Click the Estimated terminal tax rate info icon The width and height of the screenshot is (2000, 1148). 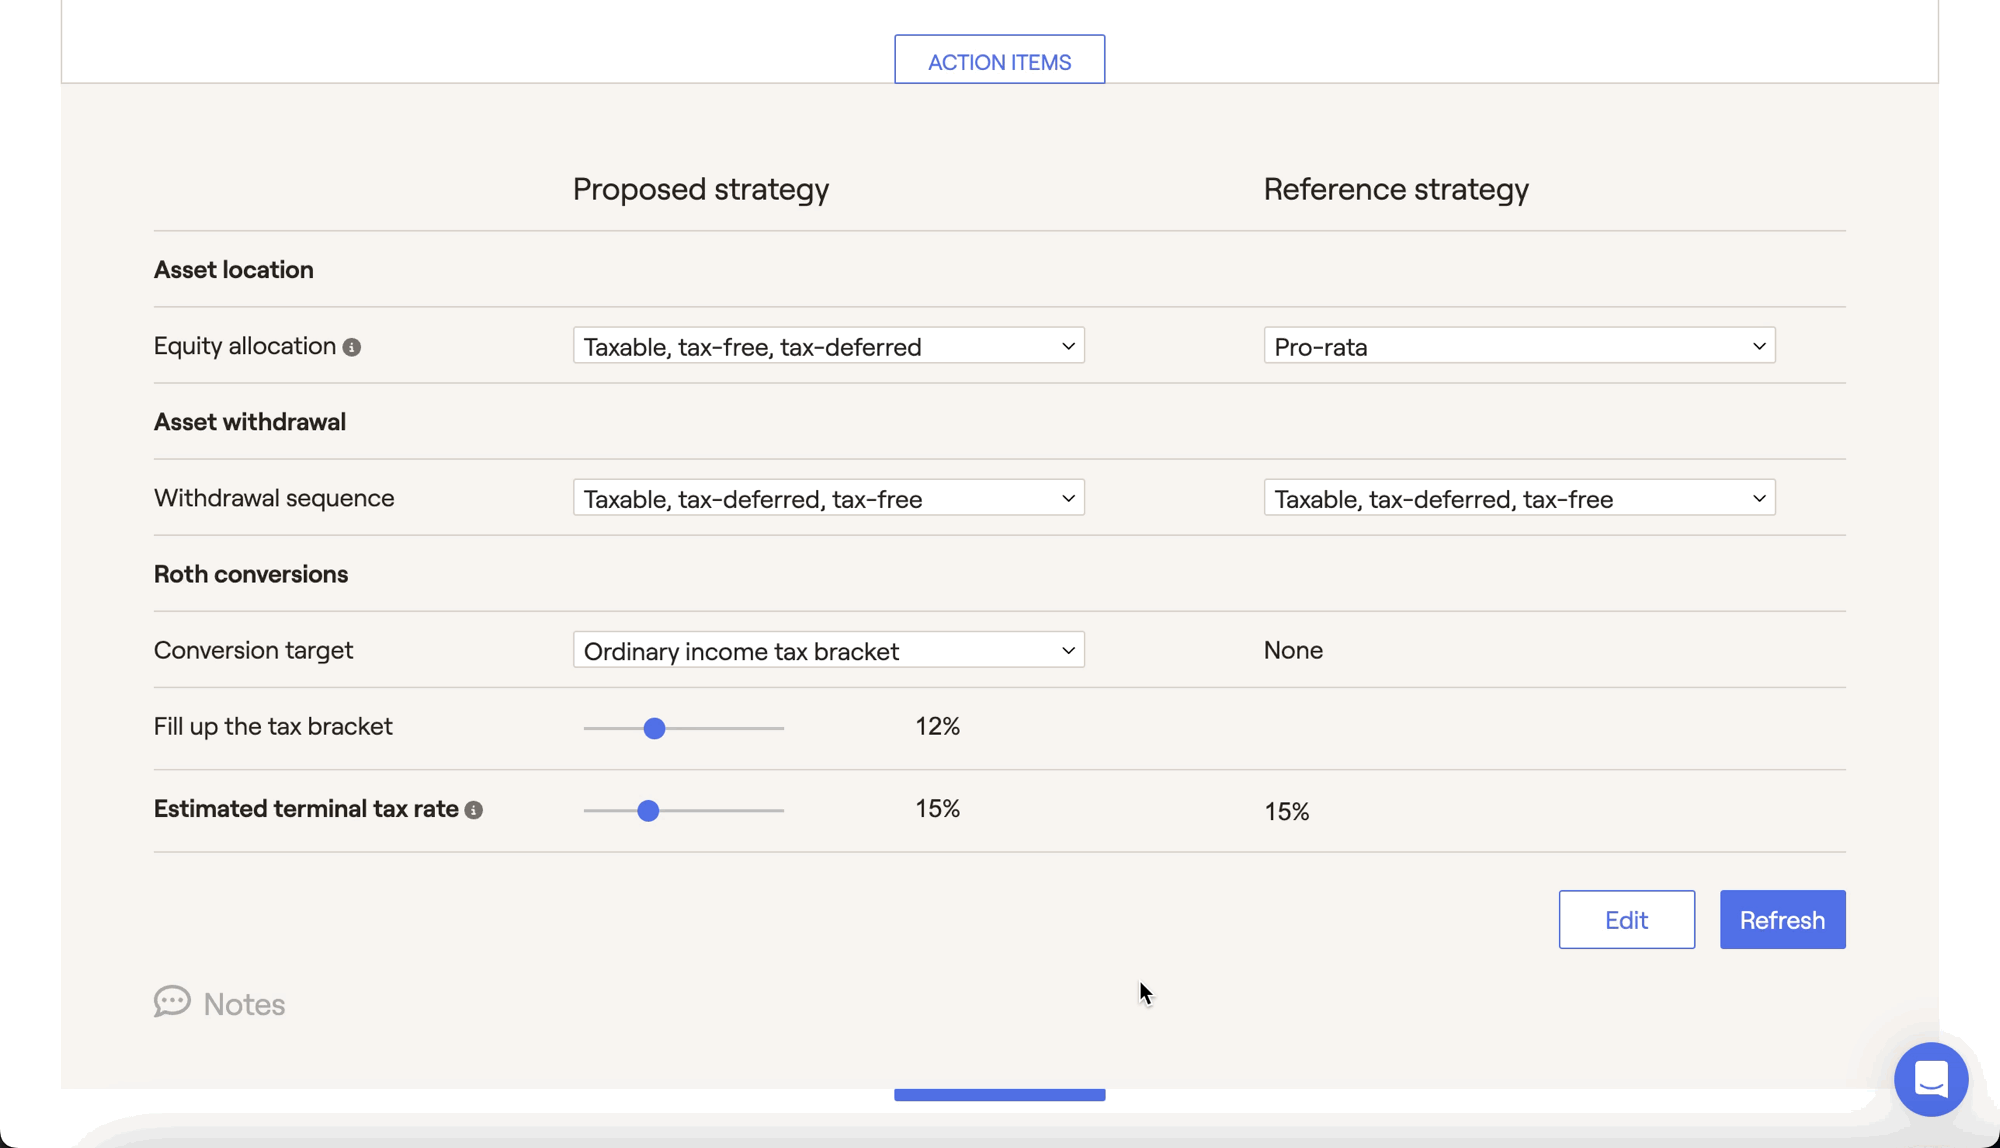point(474,810)
